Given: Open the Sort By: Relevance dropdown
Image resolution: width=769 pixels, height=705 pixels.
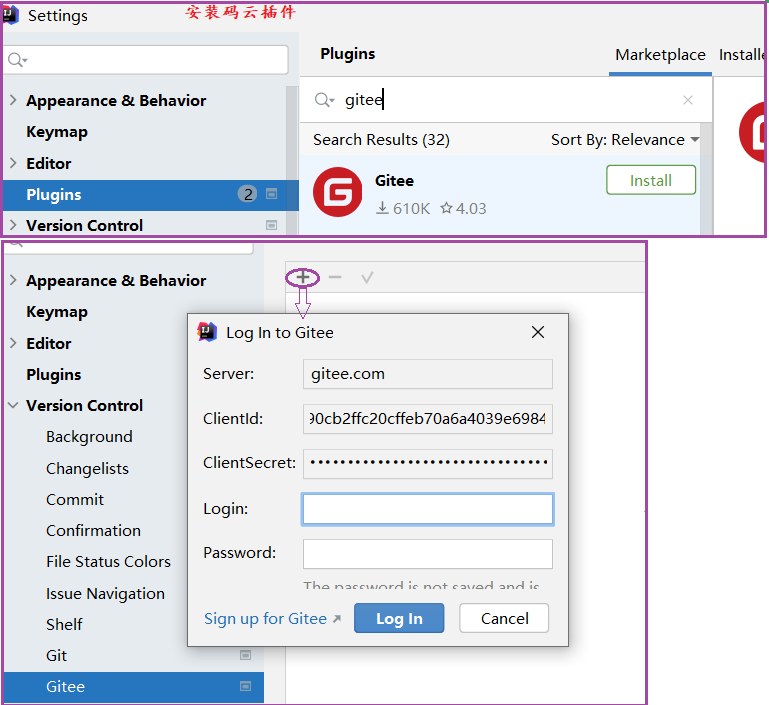Looking at the screenshot, I should pyautogui.click(x=625, y=140).
